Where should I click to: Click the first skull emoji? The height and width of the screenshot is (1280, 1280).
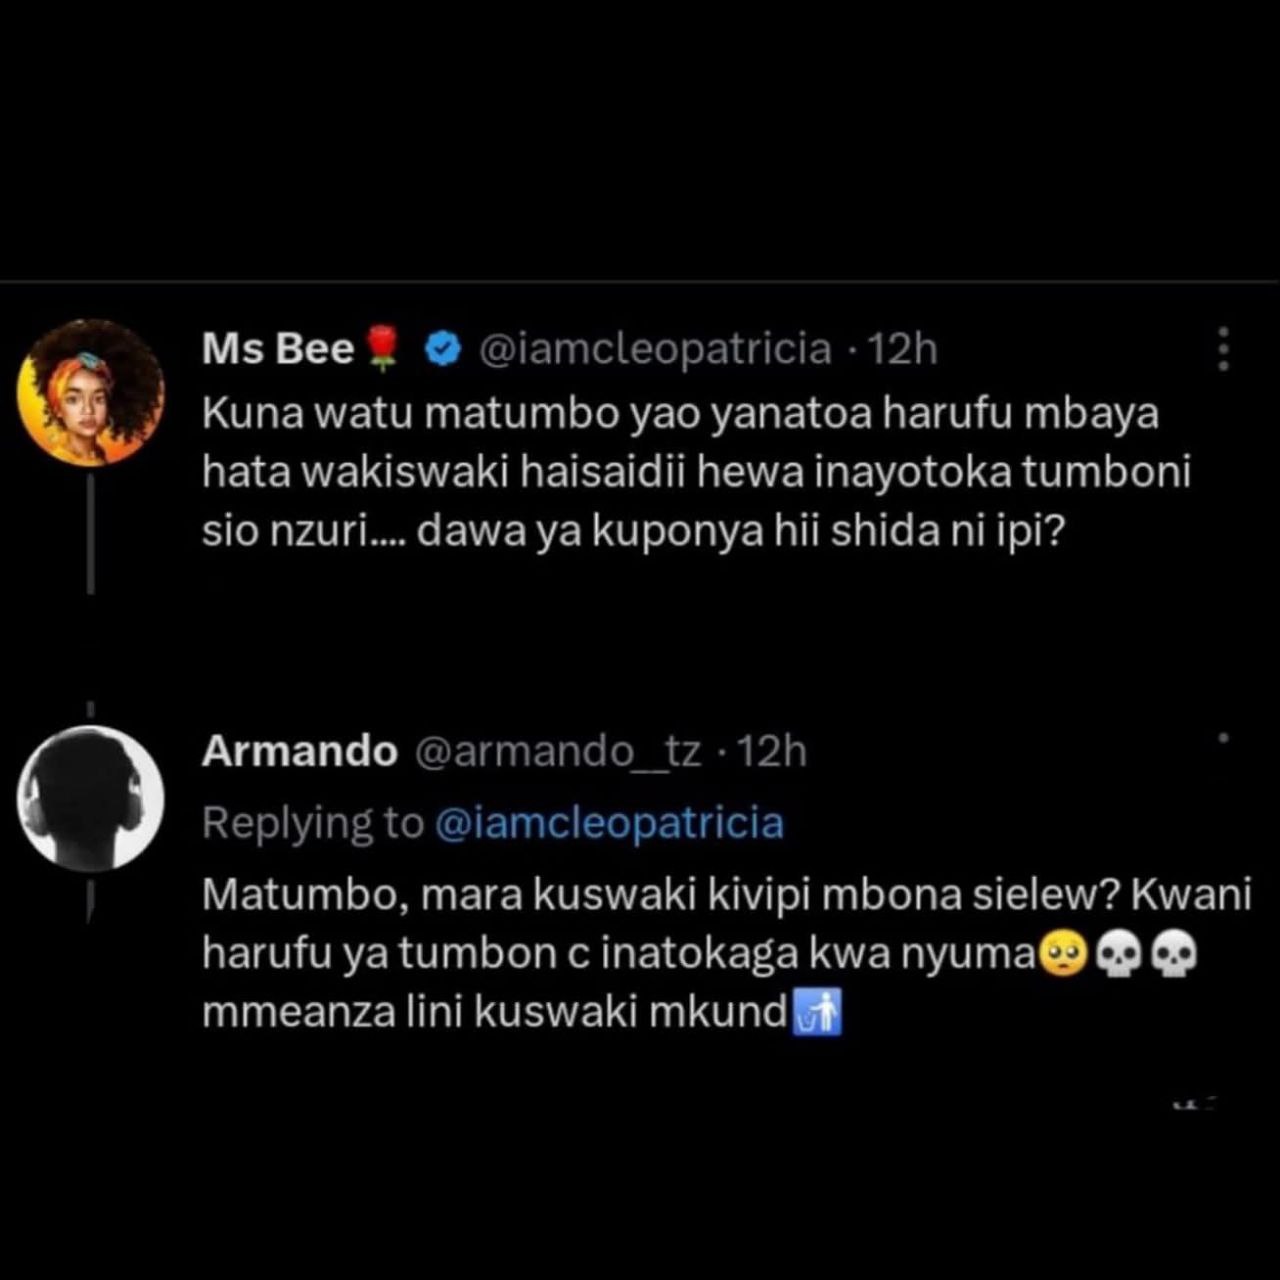(1119, 954)
